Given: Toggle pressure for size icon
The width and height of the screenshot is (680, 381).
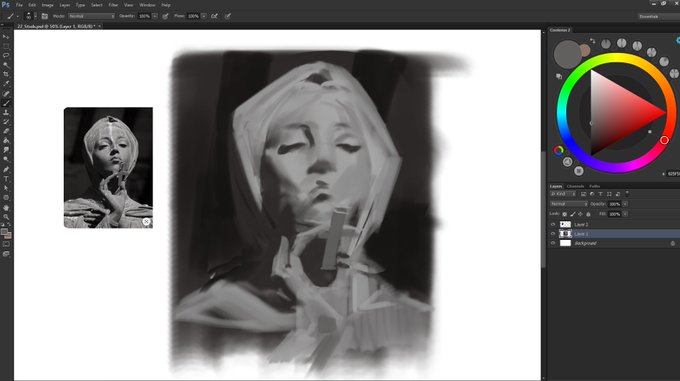Looking at the screenshot, I should pos(228,16).
